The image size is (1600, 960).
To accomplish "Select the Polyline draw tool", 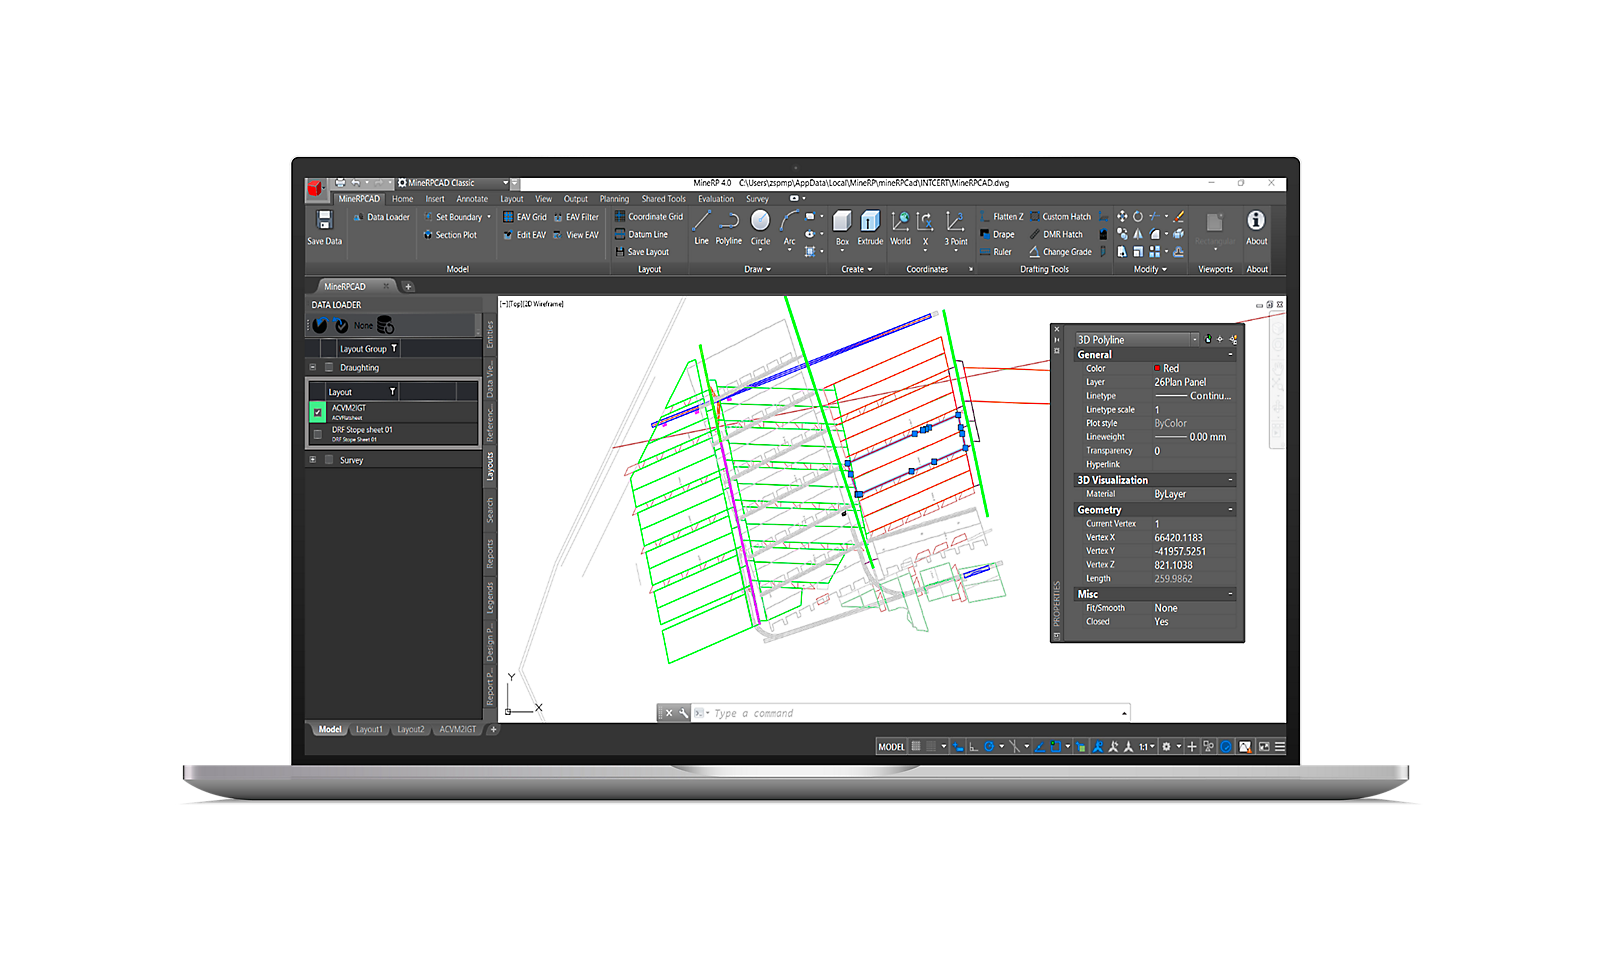I will tap(729, 227).
